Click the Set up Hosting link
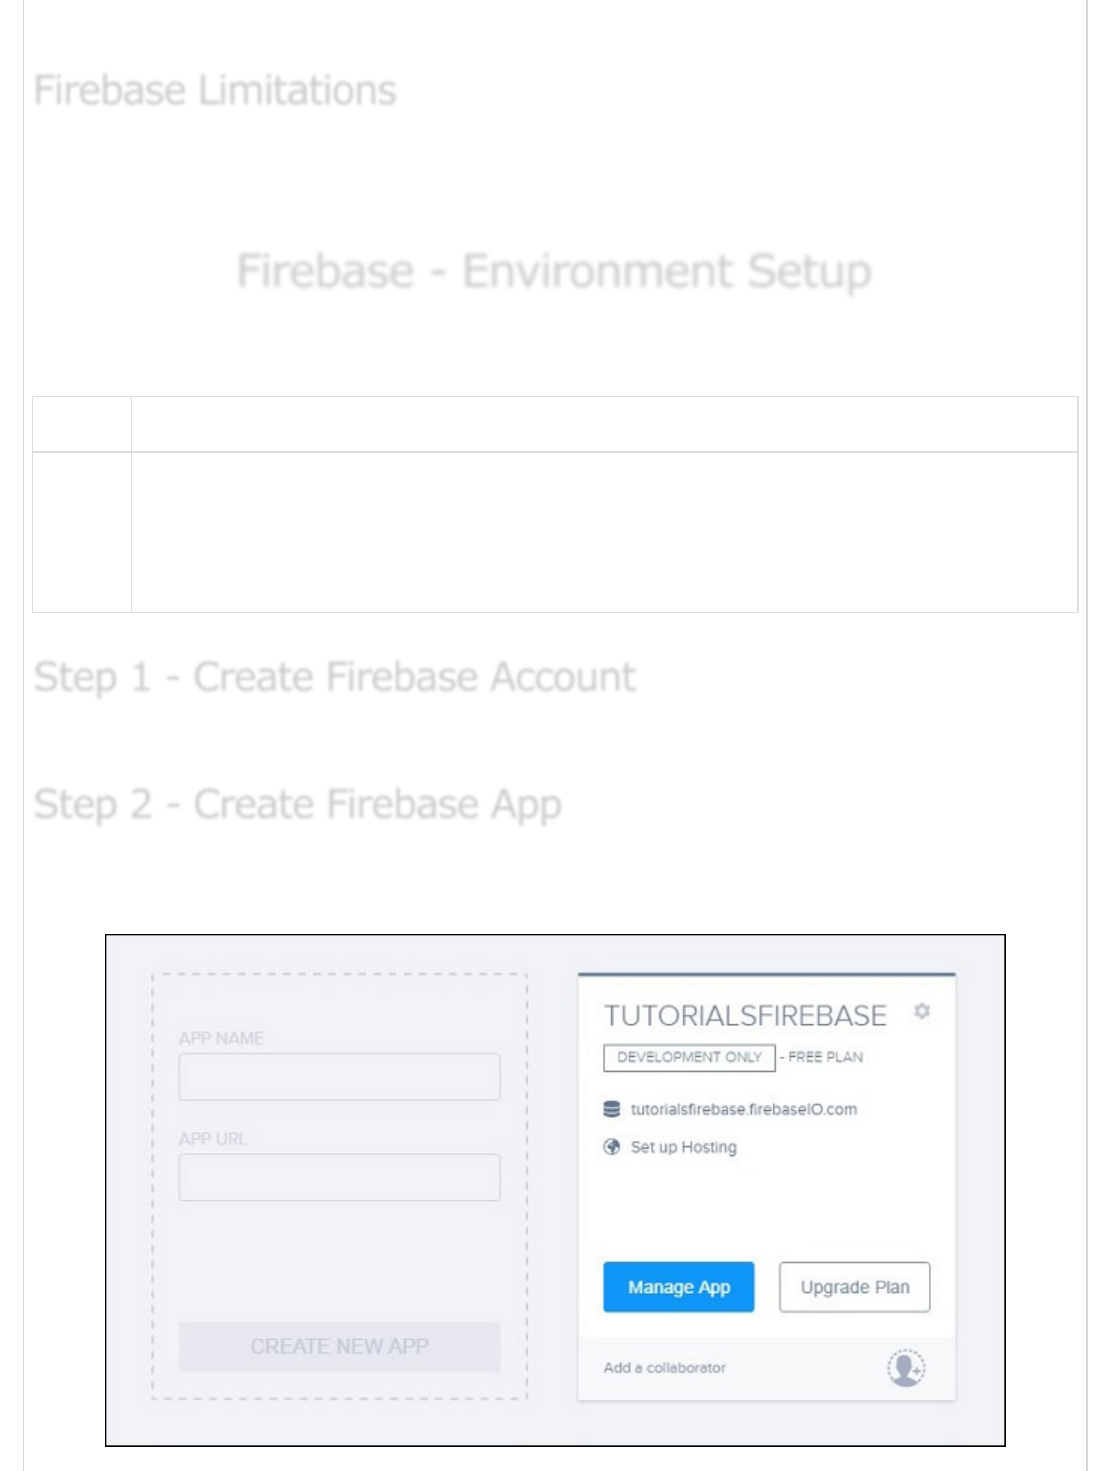 click(x=683, y=1147)
